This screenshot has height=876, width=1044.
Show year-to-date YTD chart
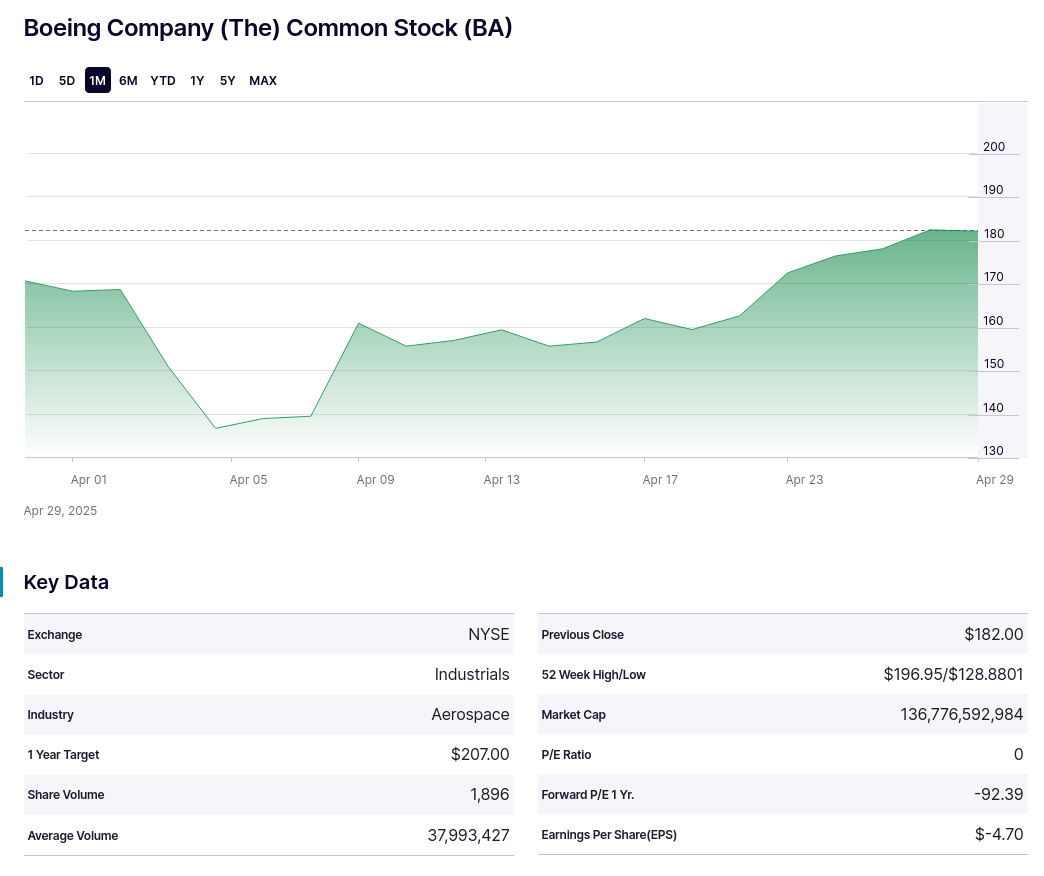pos(163,81)
